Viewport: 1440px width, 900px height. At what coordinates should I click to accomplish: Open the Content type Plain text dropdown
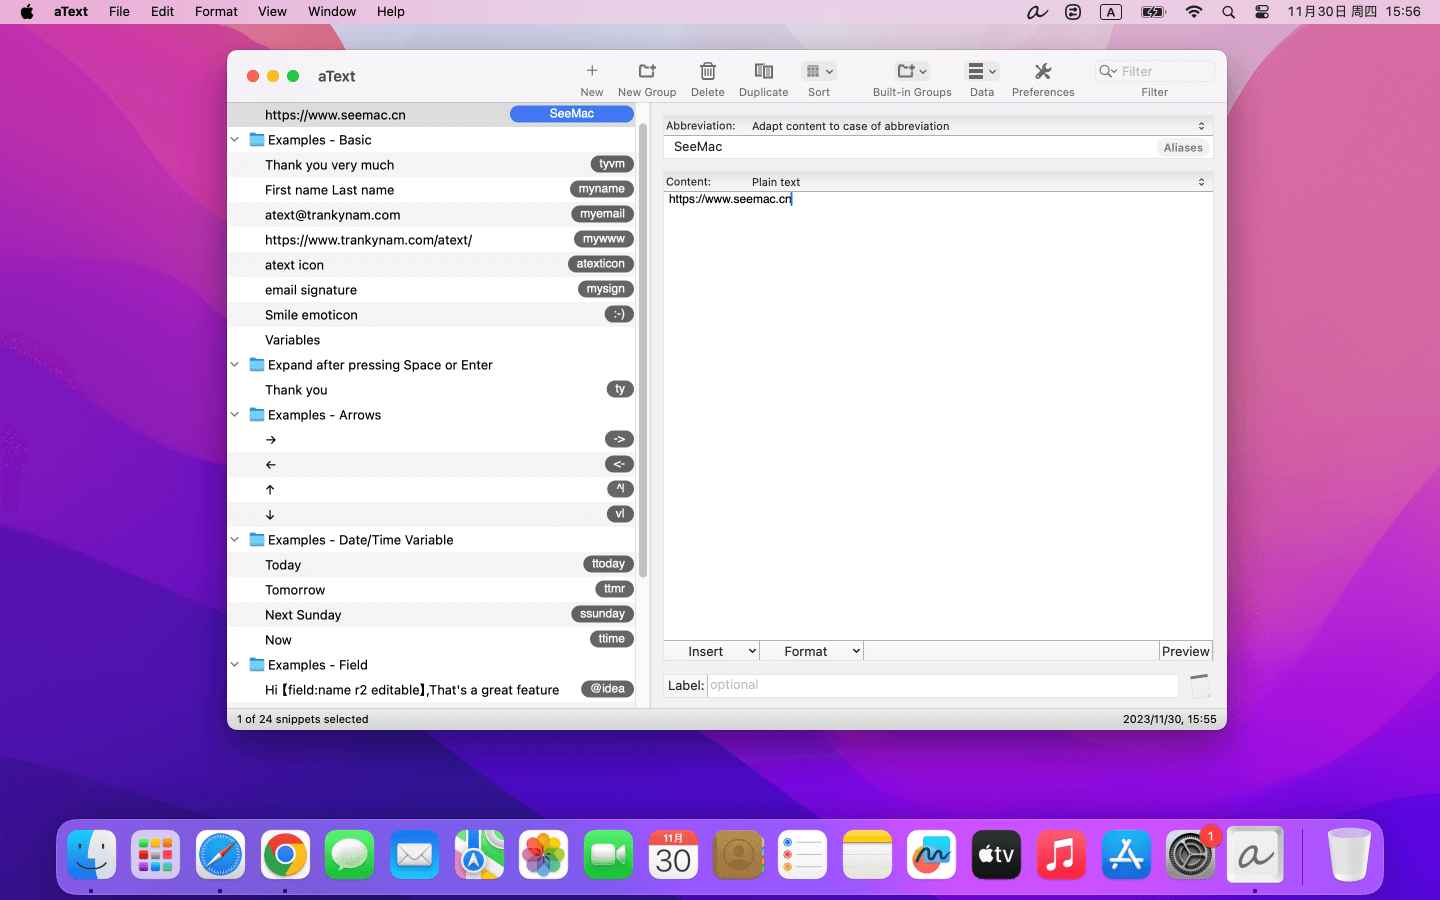[980, 182]
